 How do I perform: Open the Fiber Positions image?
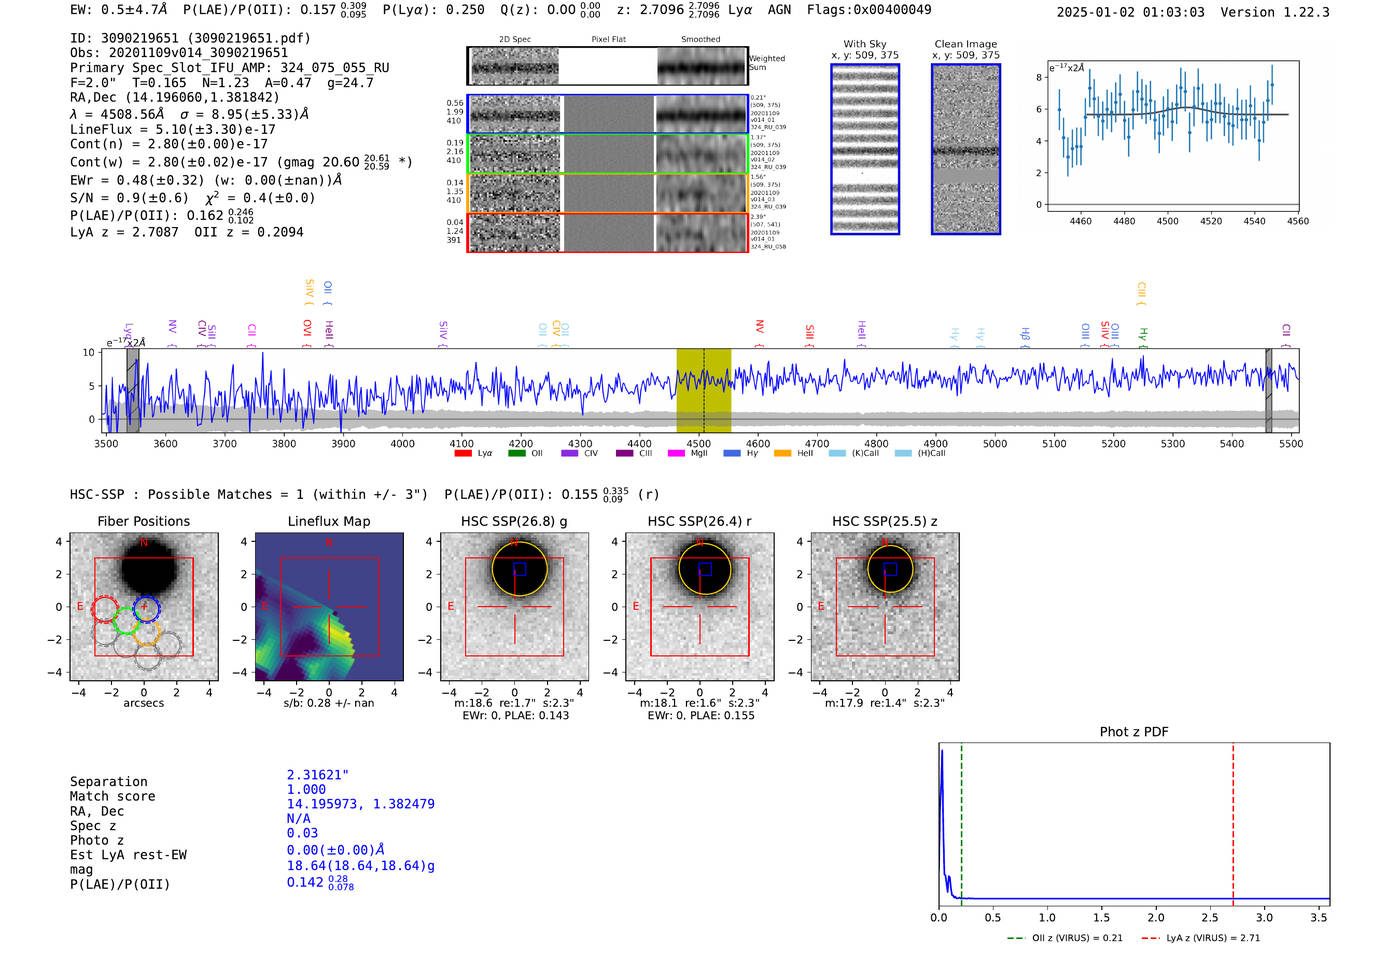pos(144,607)
